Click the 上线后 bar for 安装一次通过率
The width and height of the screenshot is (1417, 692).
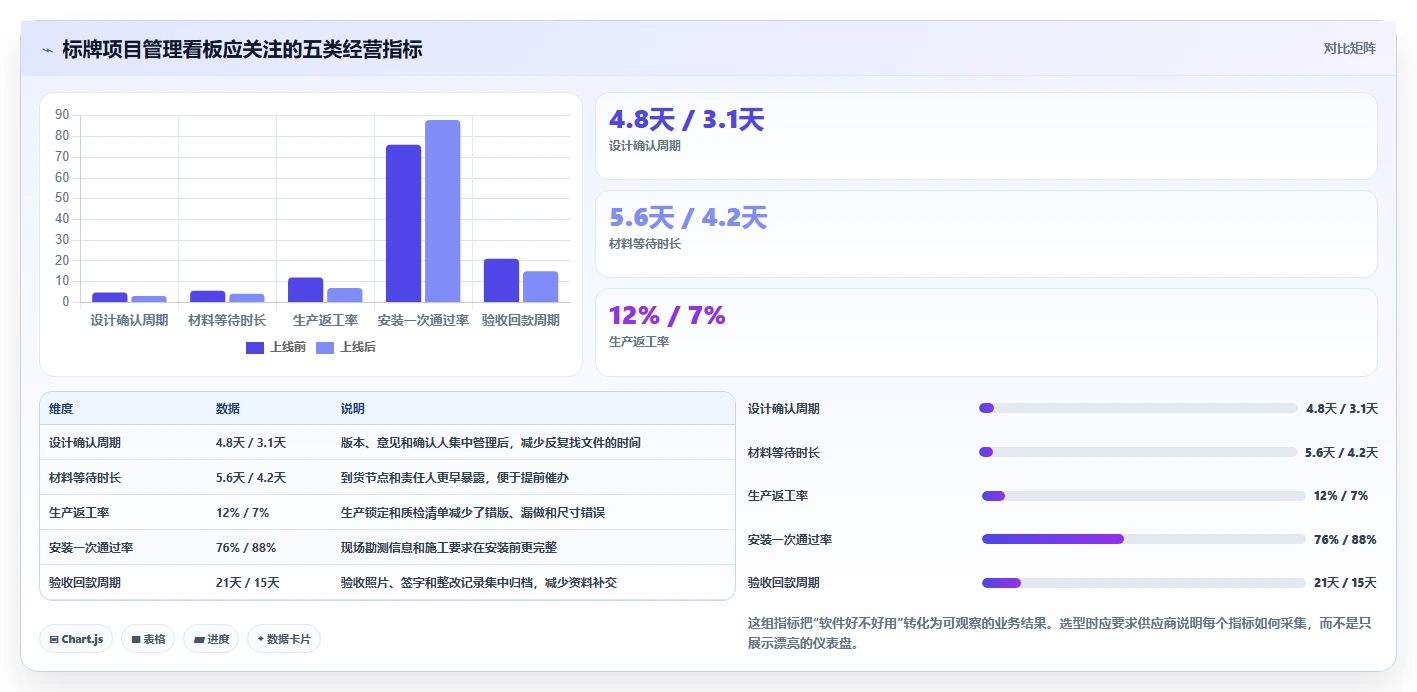pyautogui.click(x=442, y=211)
